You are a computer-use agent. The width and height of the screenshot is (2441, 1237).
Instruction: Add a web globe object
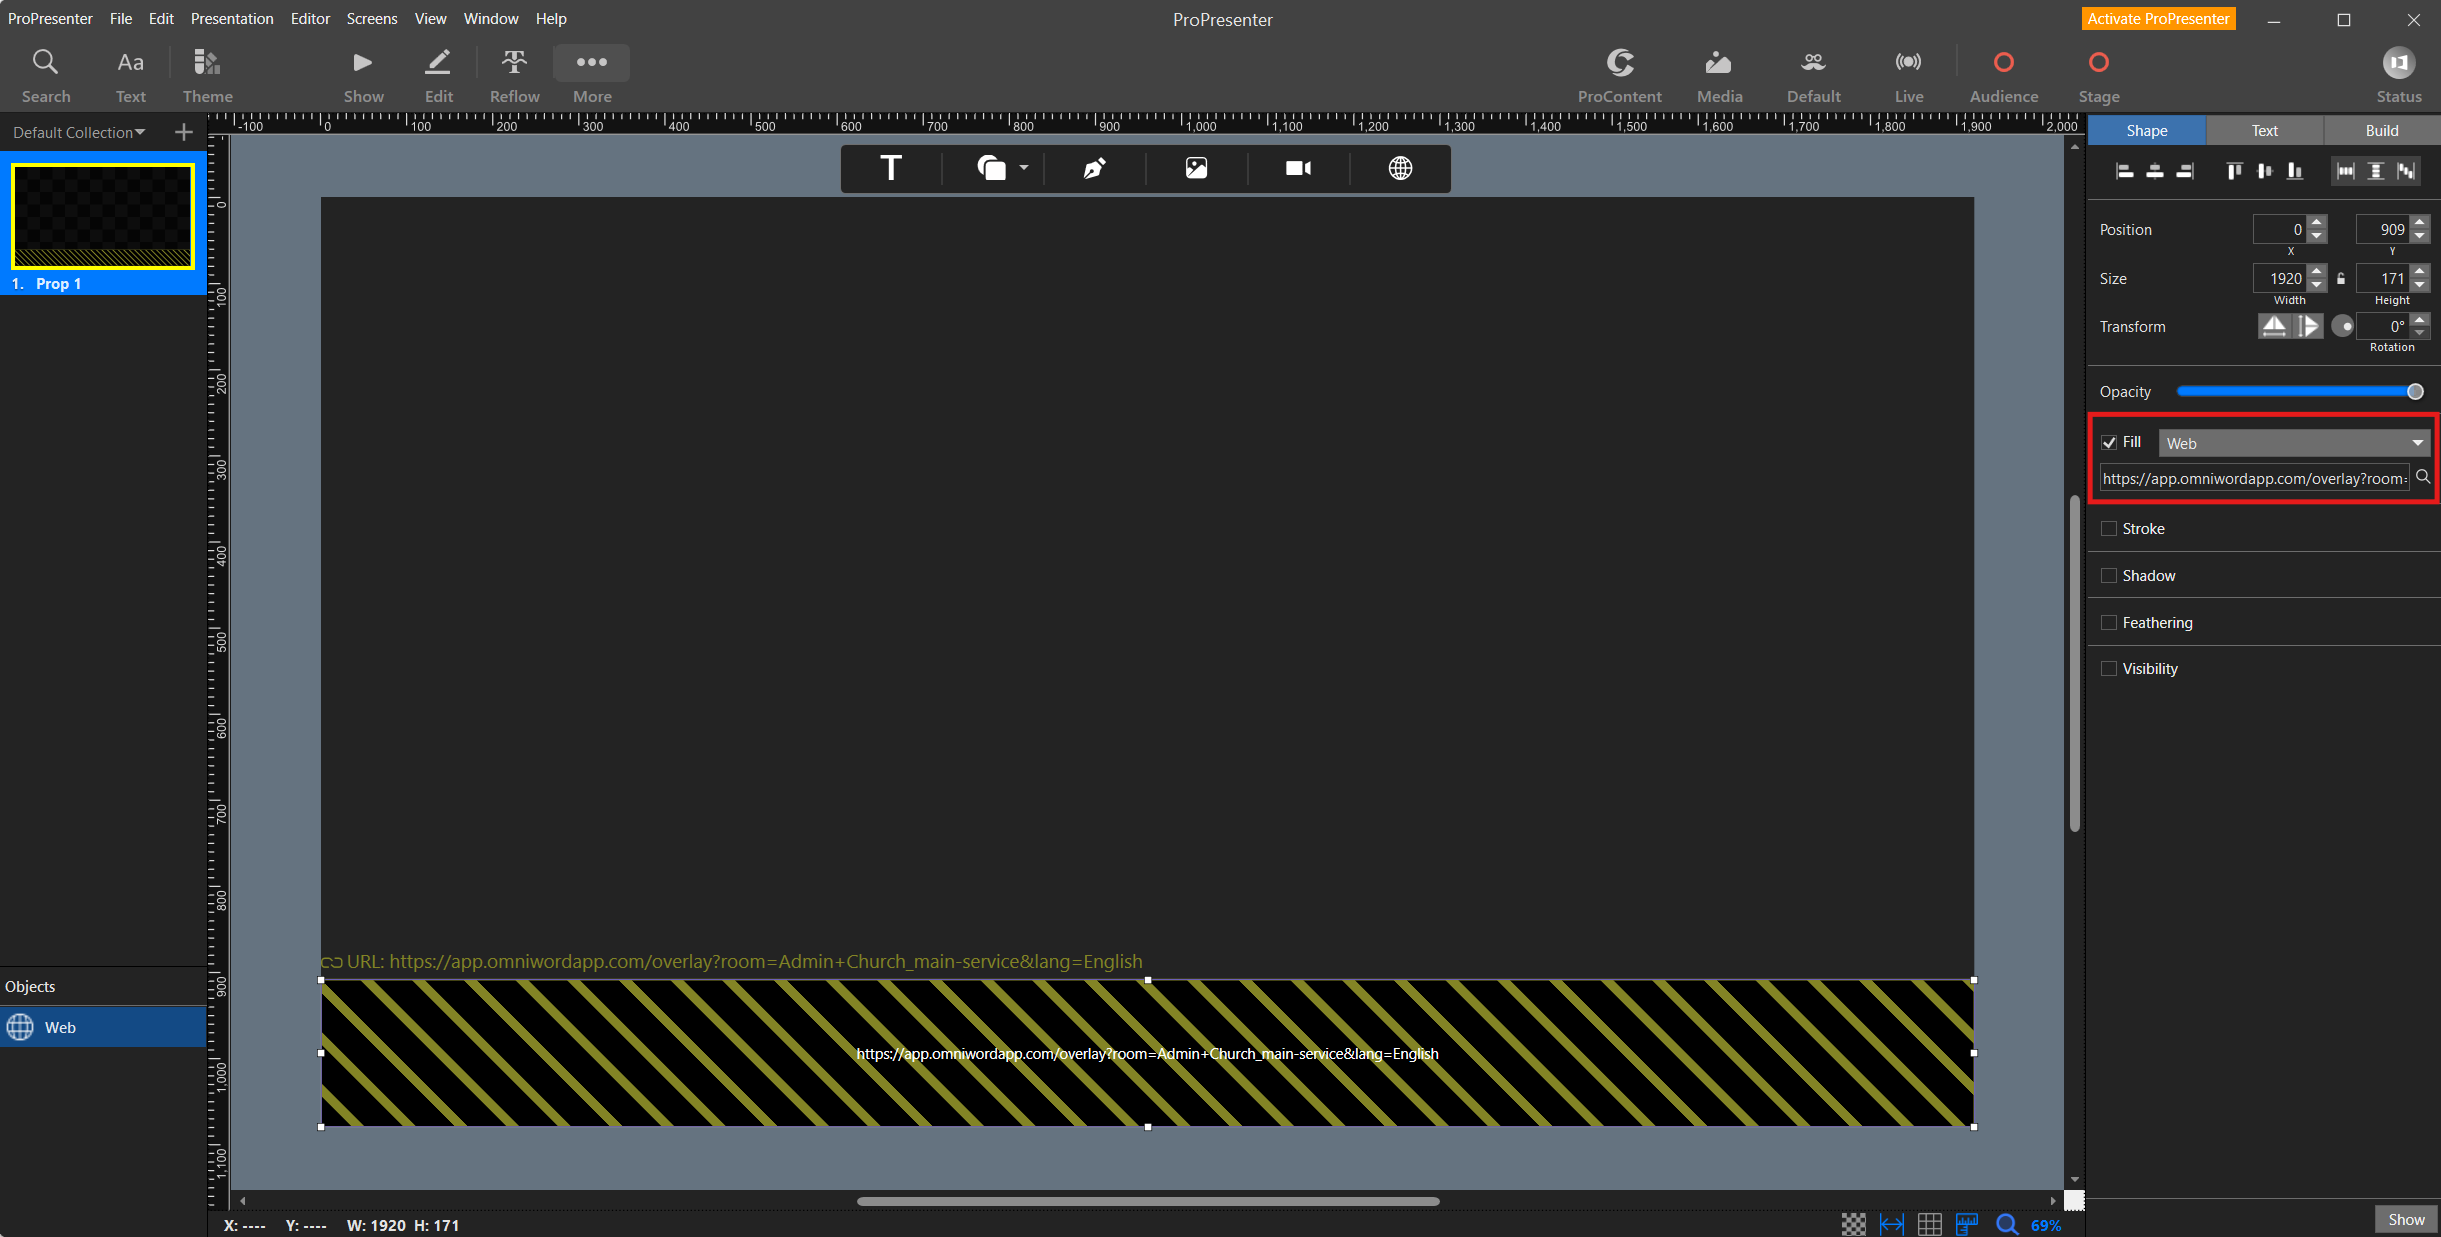tap(1400, 168)
